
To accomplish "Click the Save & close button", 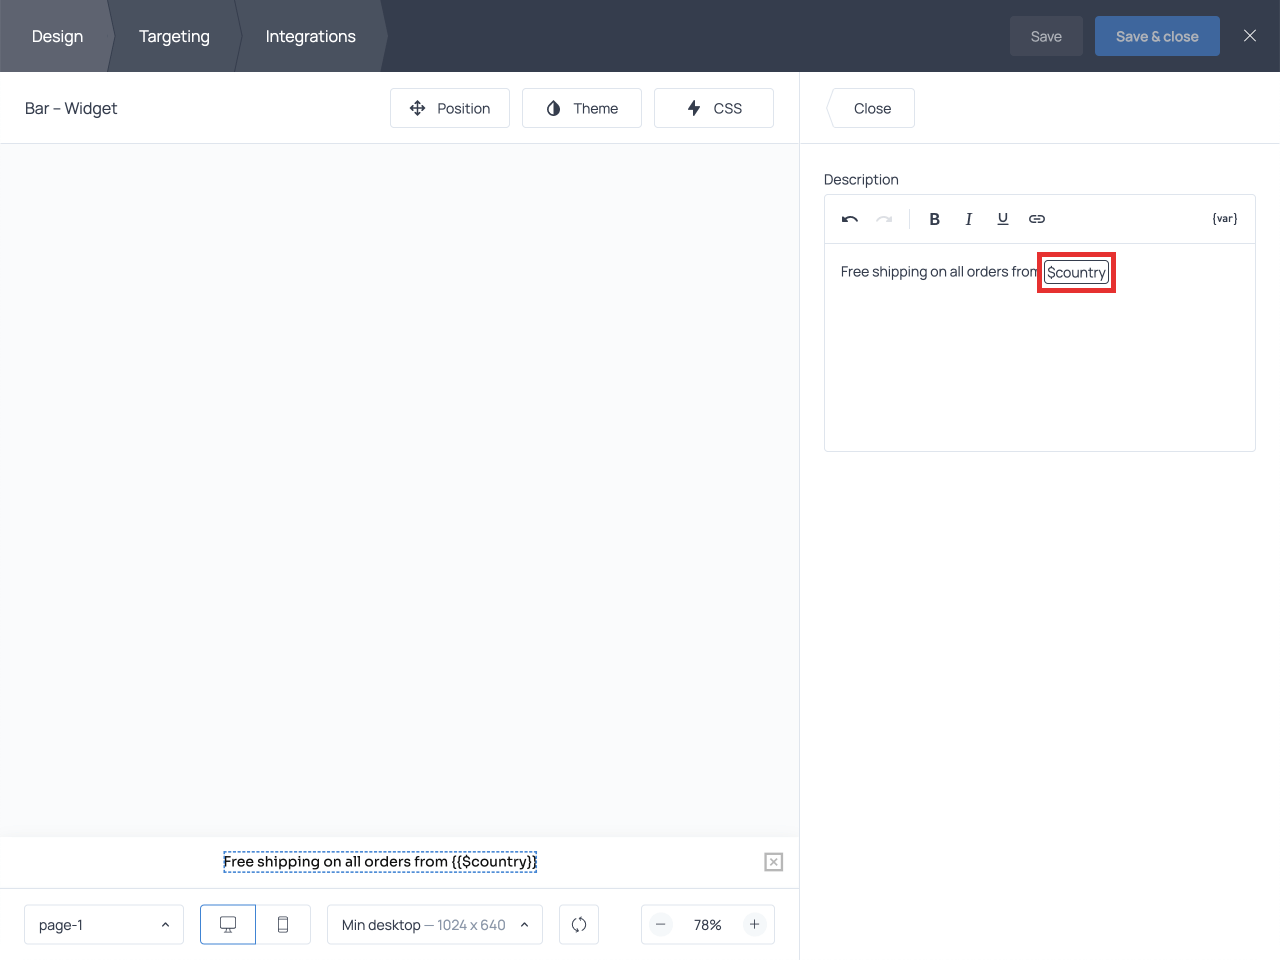I will tap(1157, 36).
